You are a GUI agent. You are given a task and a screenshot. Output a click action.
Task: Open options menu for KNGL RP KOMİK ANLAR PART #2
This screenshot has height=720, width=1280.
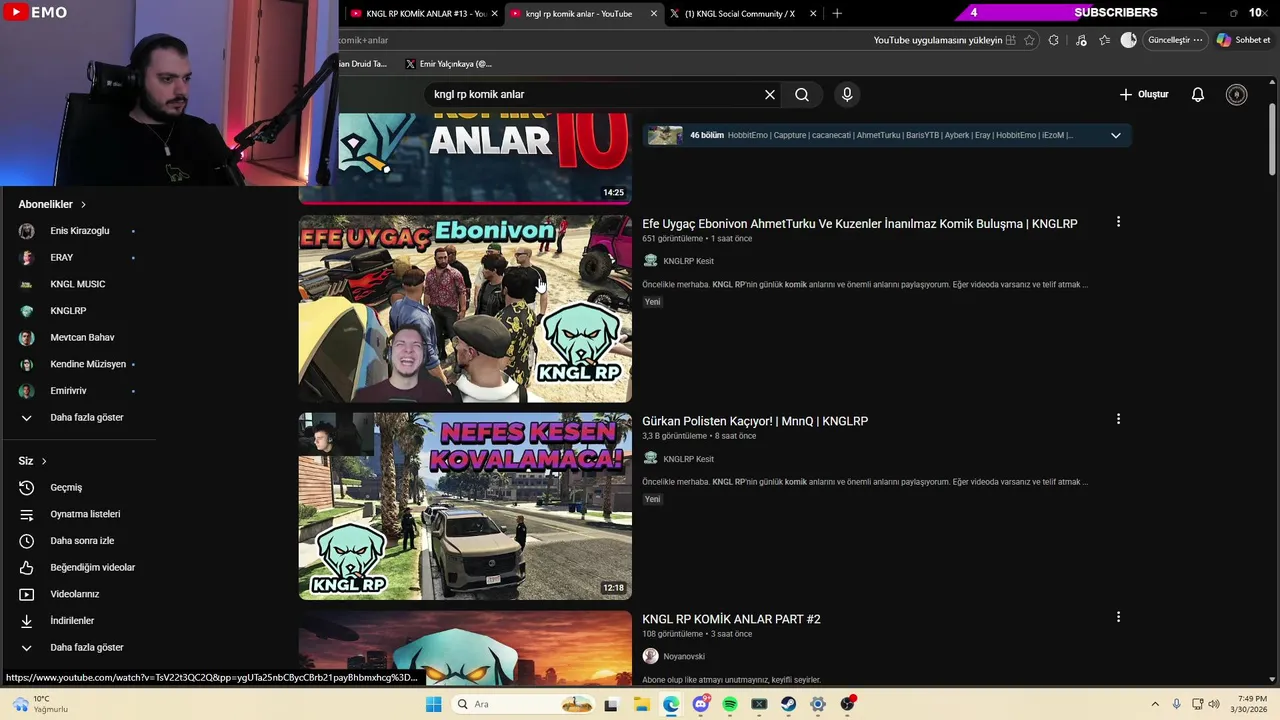click(1118, 617)
